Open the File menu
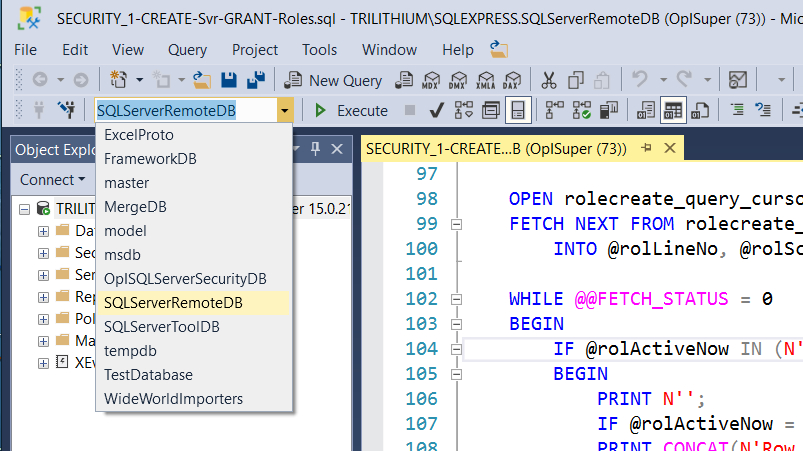This screenshot has height=451, width=803. pos(26,50)
